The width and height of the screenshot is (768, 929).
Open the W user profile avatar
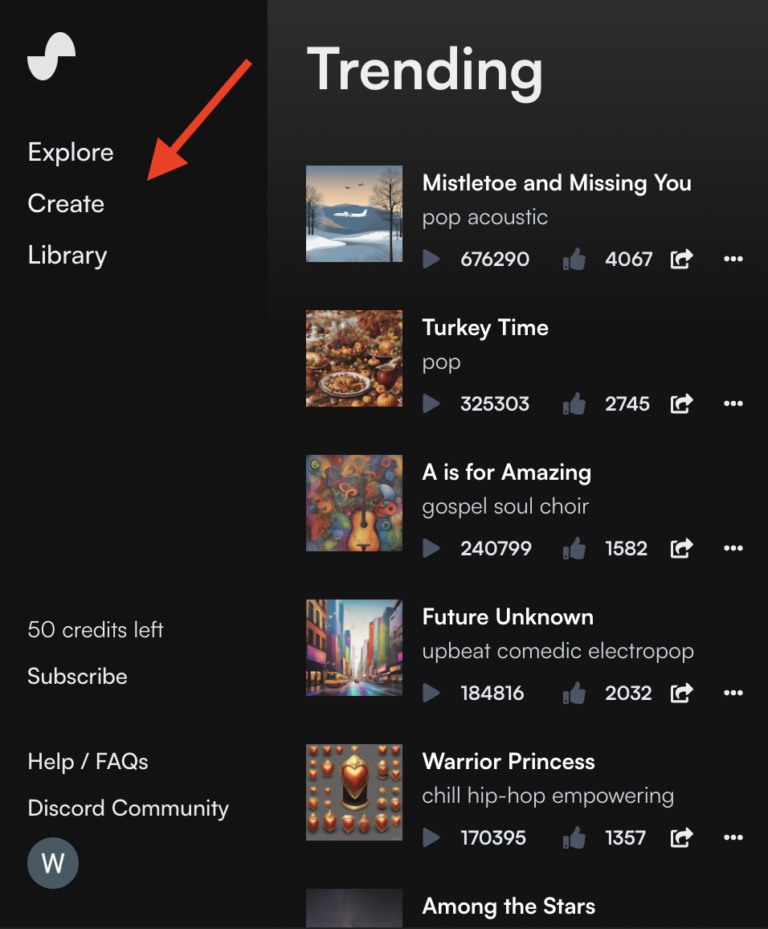tap(53, 863)
